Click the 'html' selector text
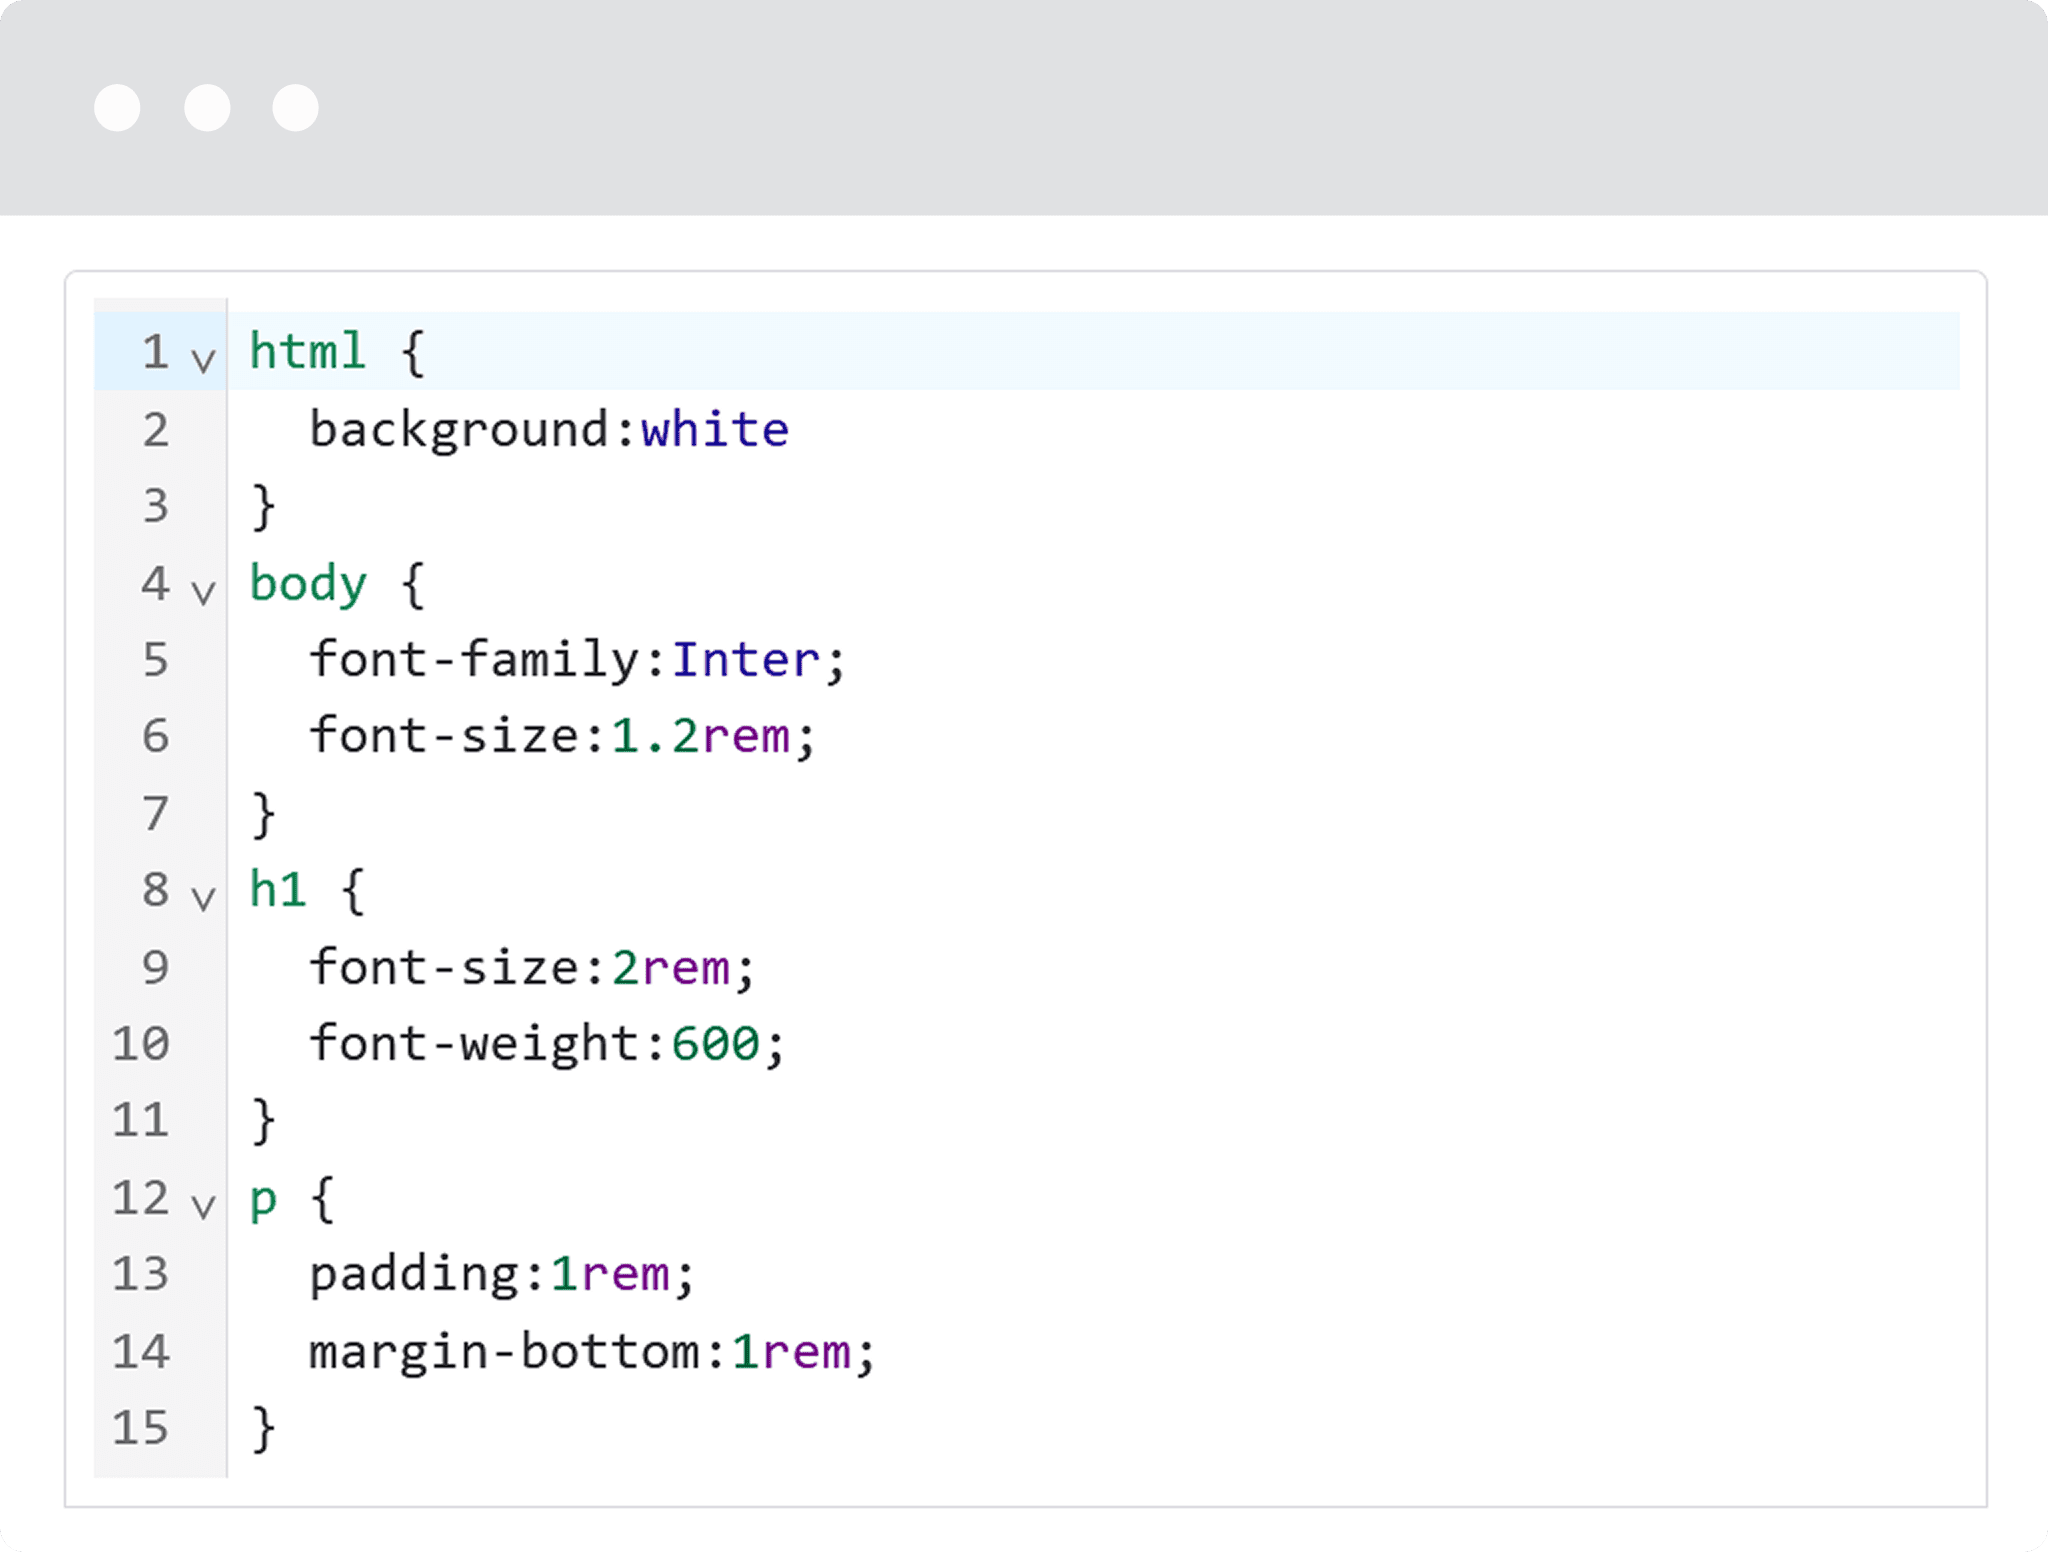This screenshot has height=1552, width=2048. coord(307,352)
